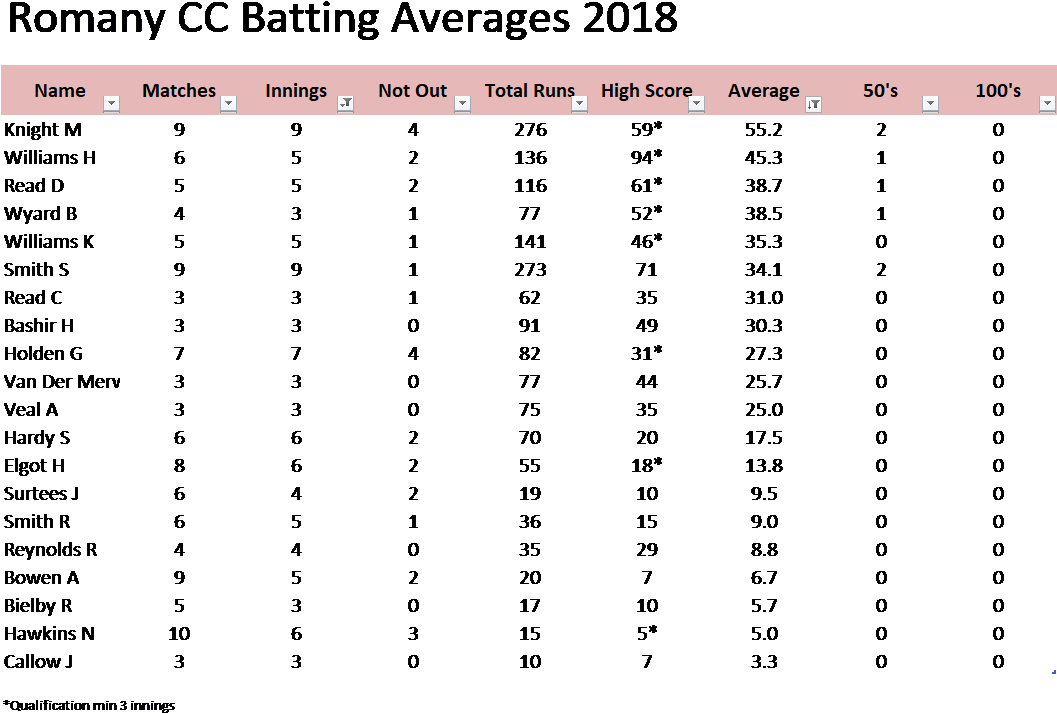This screenshot has width=1057, height=713.
Task: Click the Williams H player cell
Action: [50, 158]
